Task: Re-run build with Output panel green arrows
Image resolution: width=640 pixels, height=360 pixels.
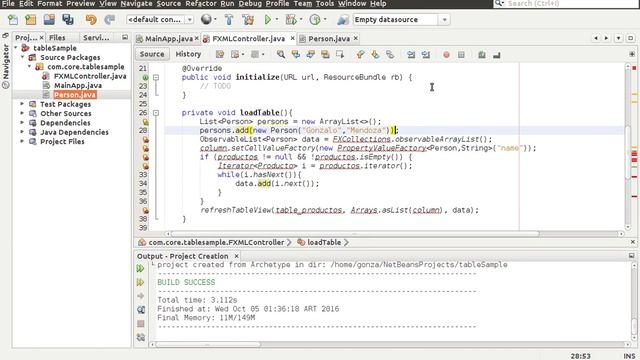Action: click(140, 268)
